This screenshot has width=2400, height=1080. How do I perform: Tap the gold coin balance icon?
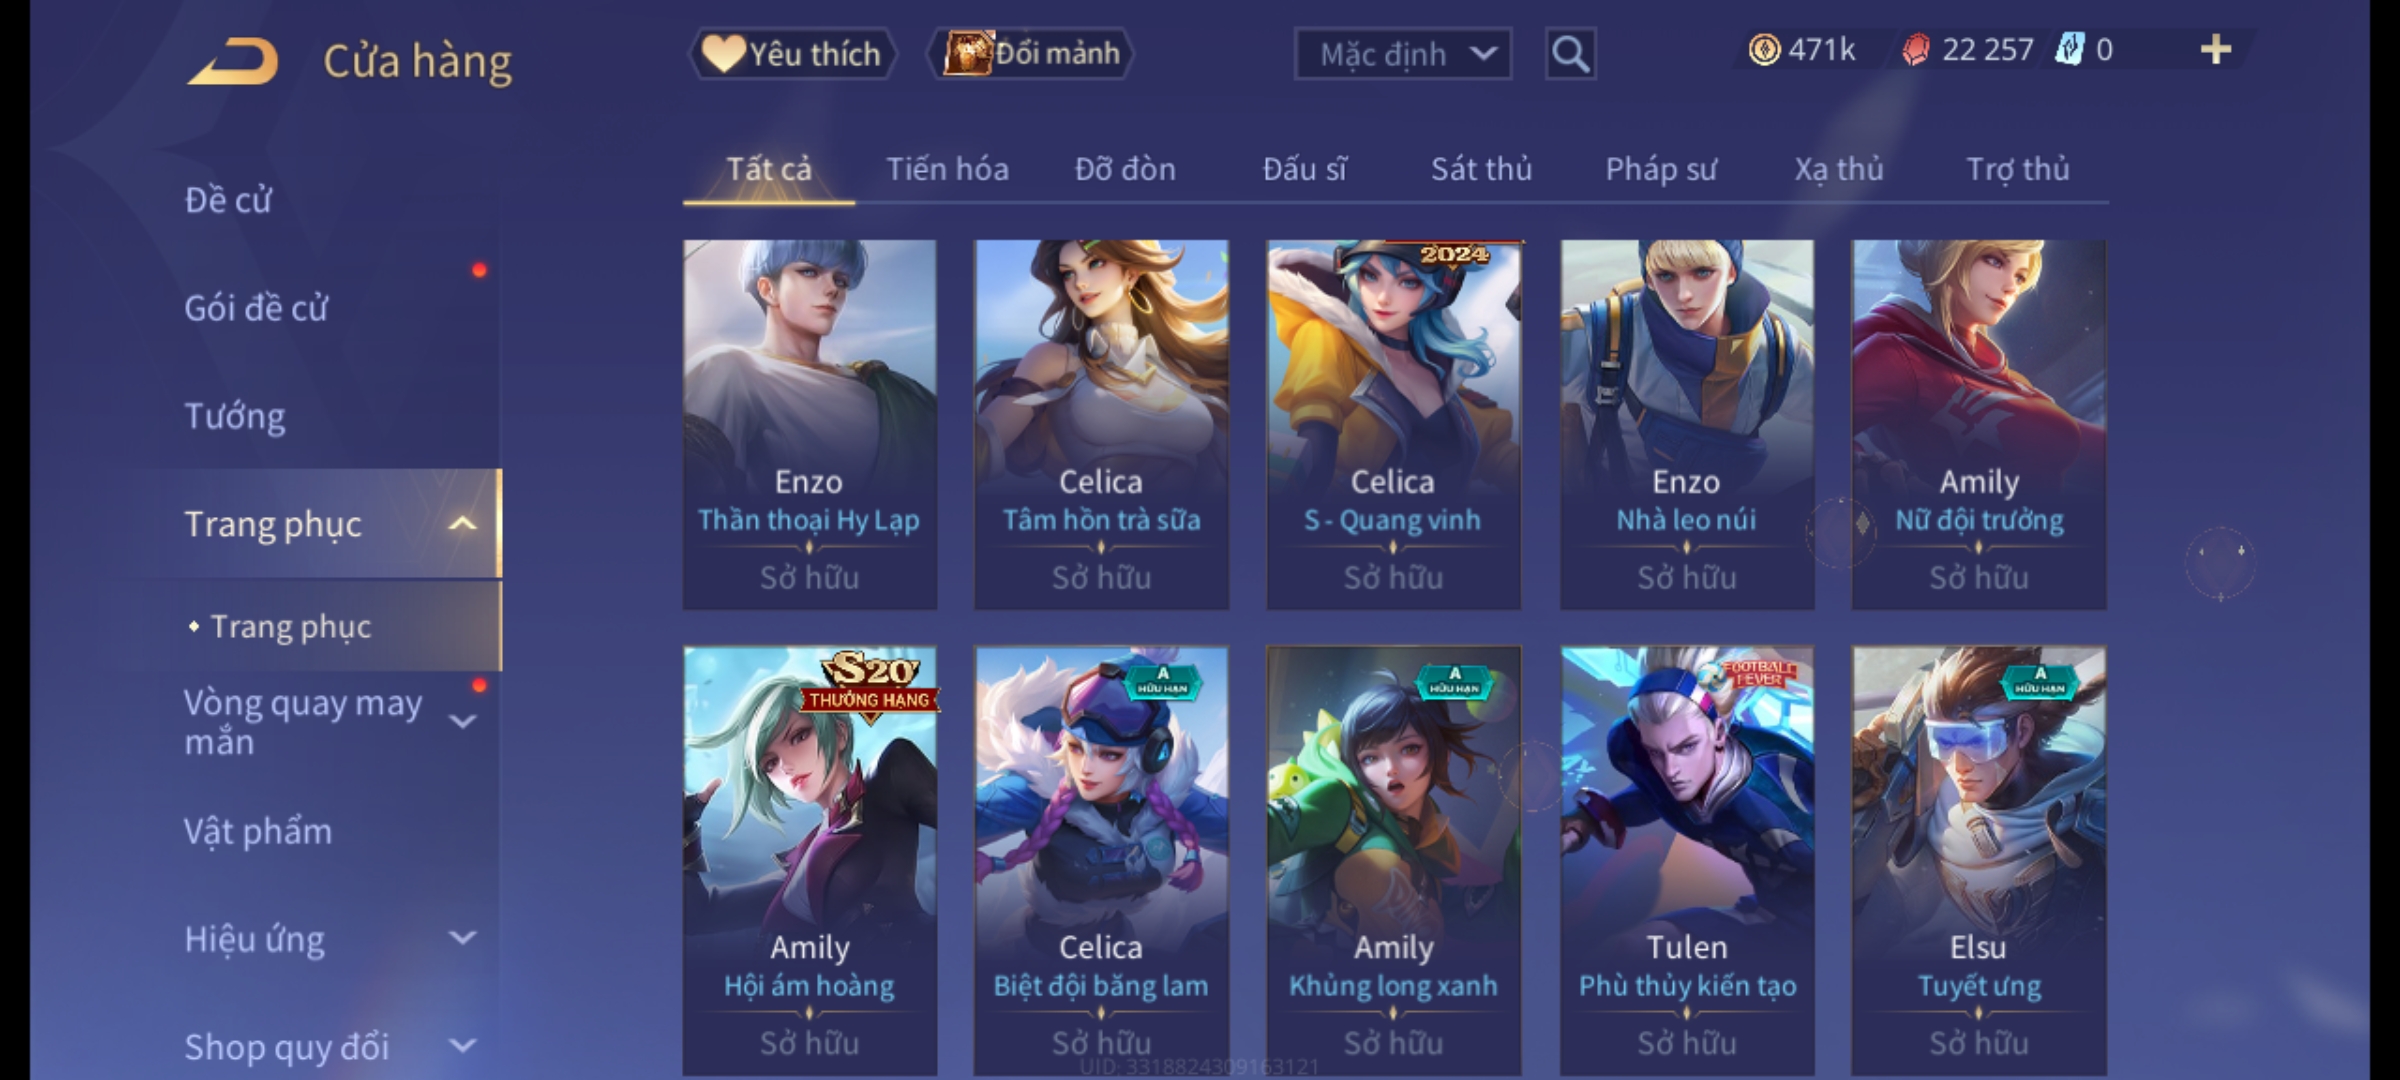pos(1764,49)
